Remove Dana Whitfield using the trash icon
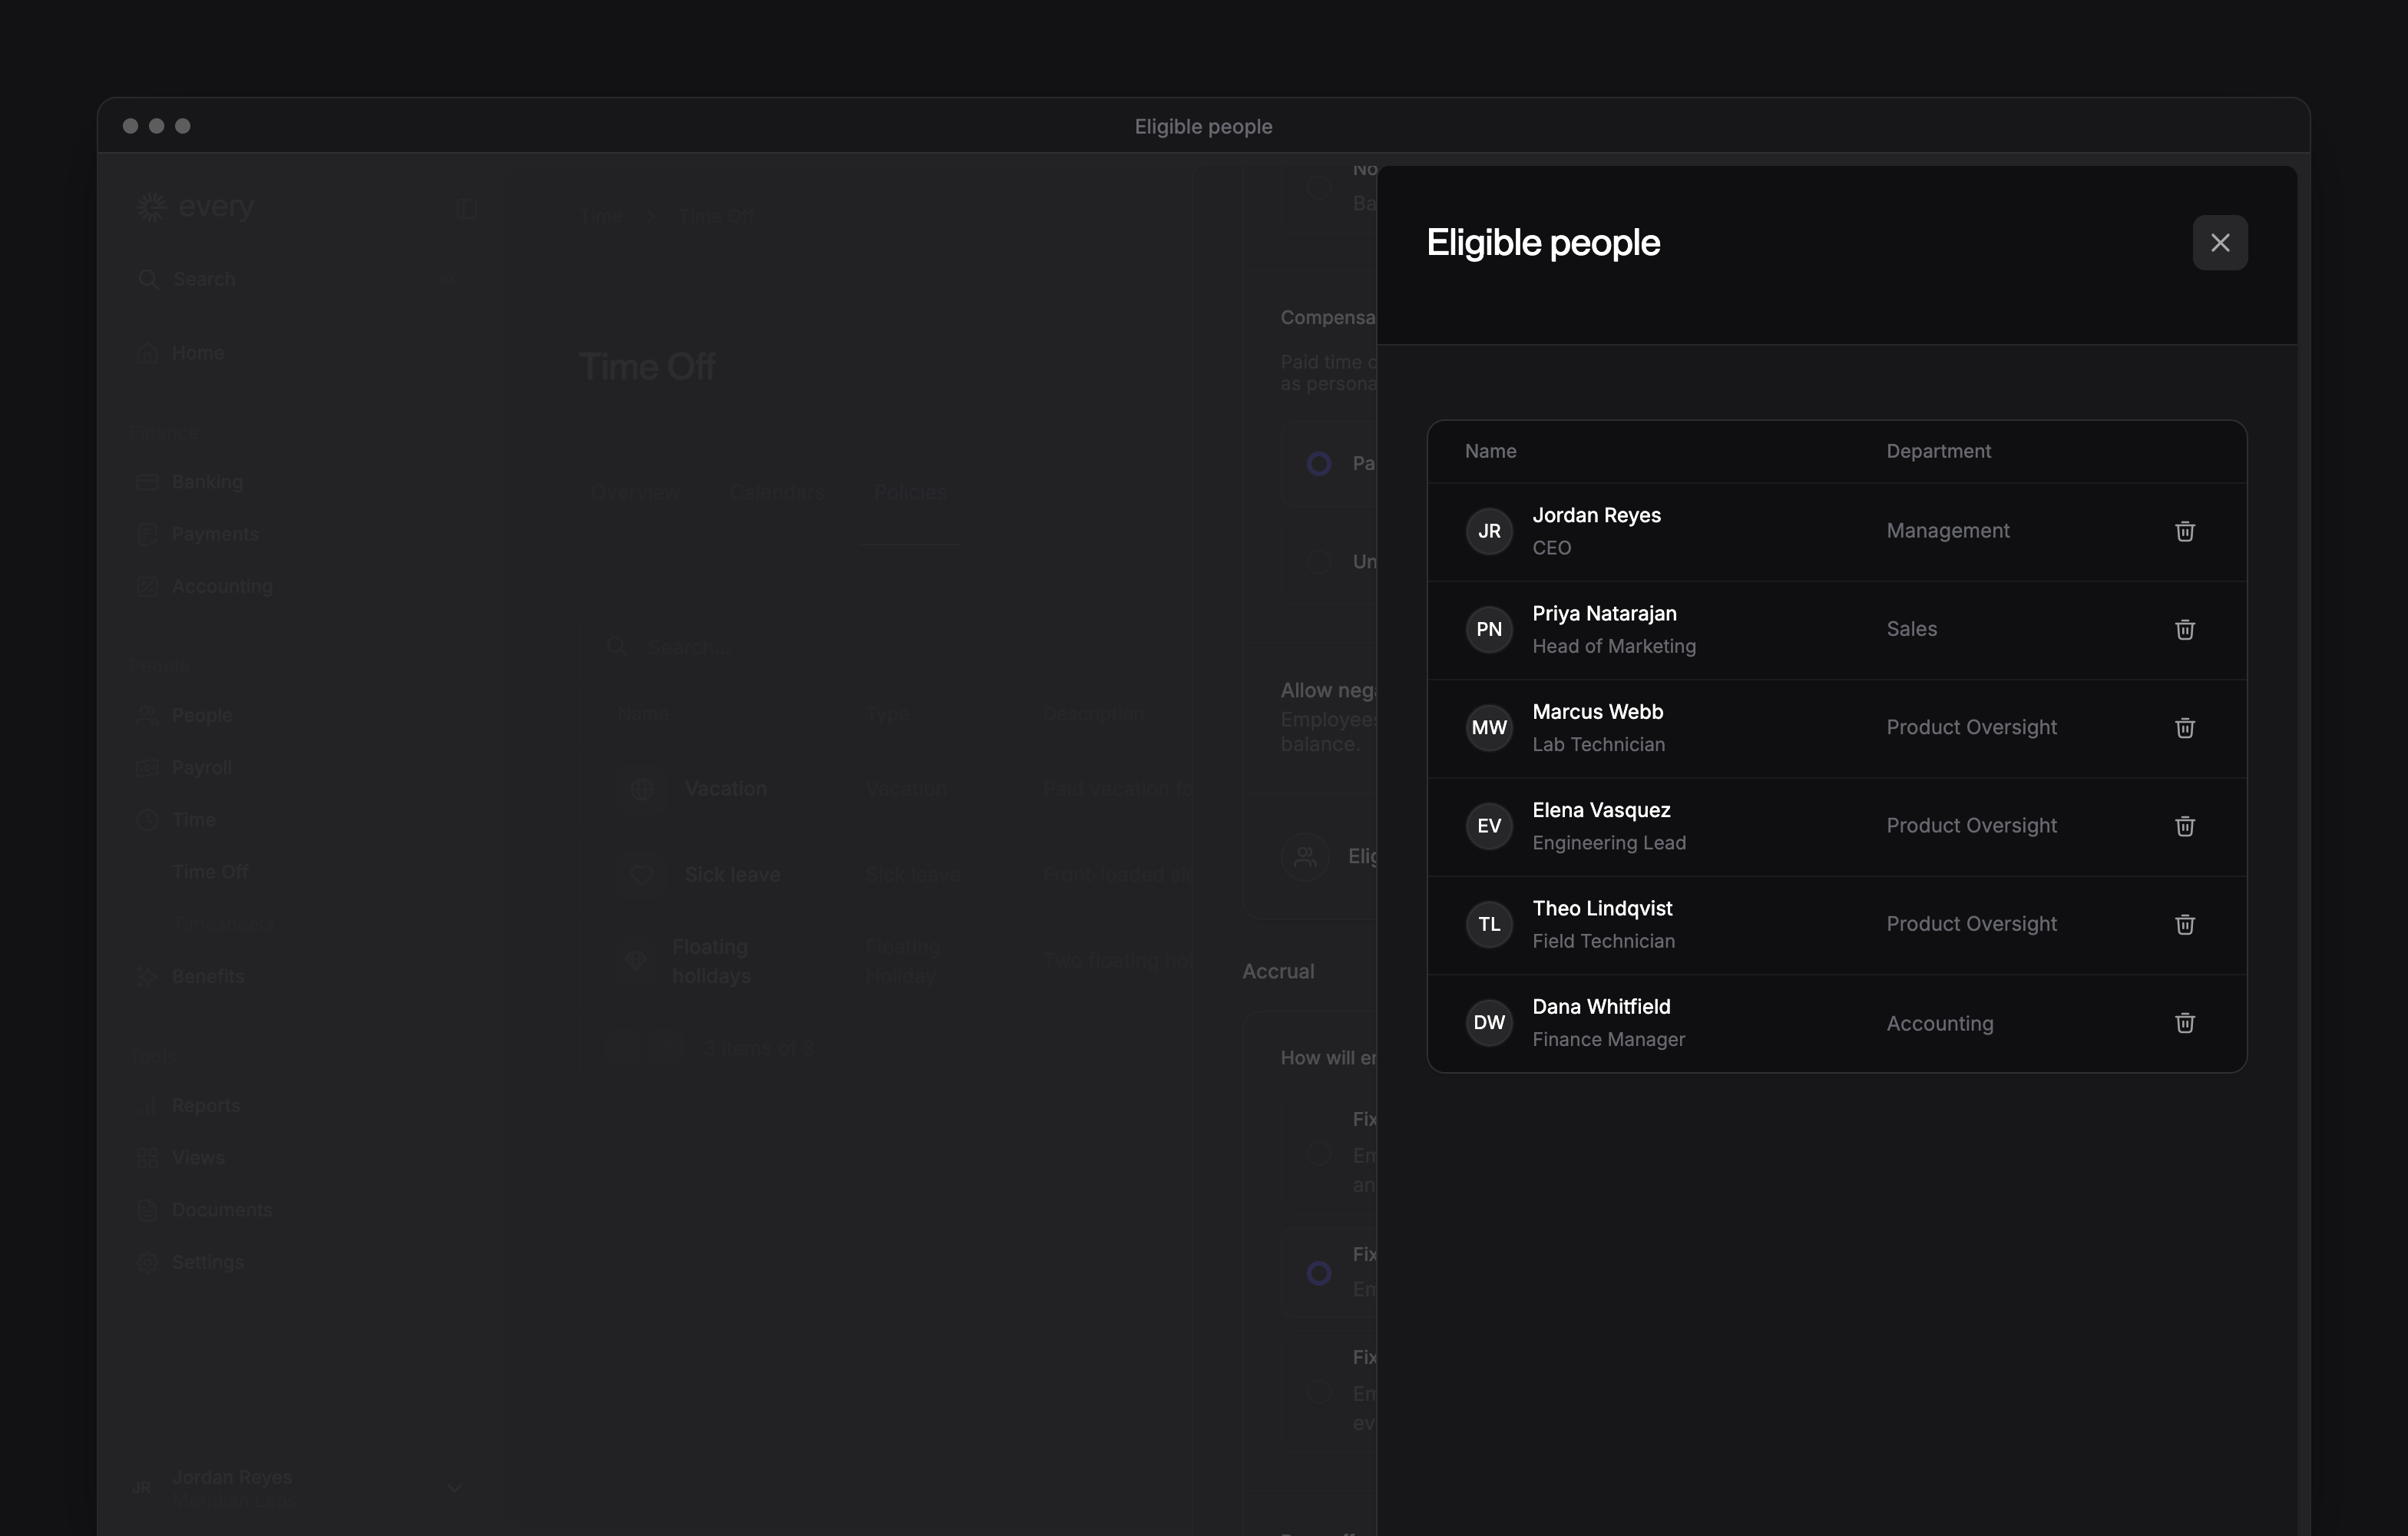The width and height of the screenshot is (2408, 1536). point(2185,1023)
